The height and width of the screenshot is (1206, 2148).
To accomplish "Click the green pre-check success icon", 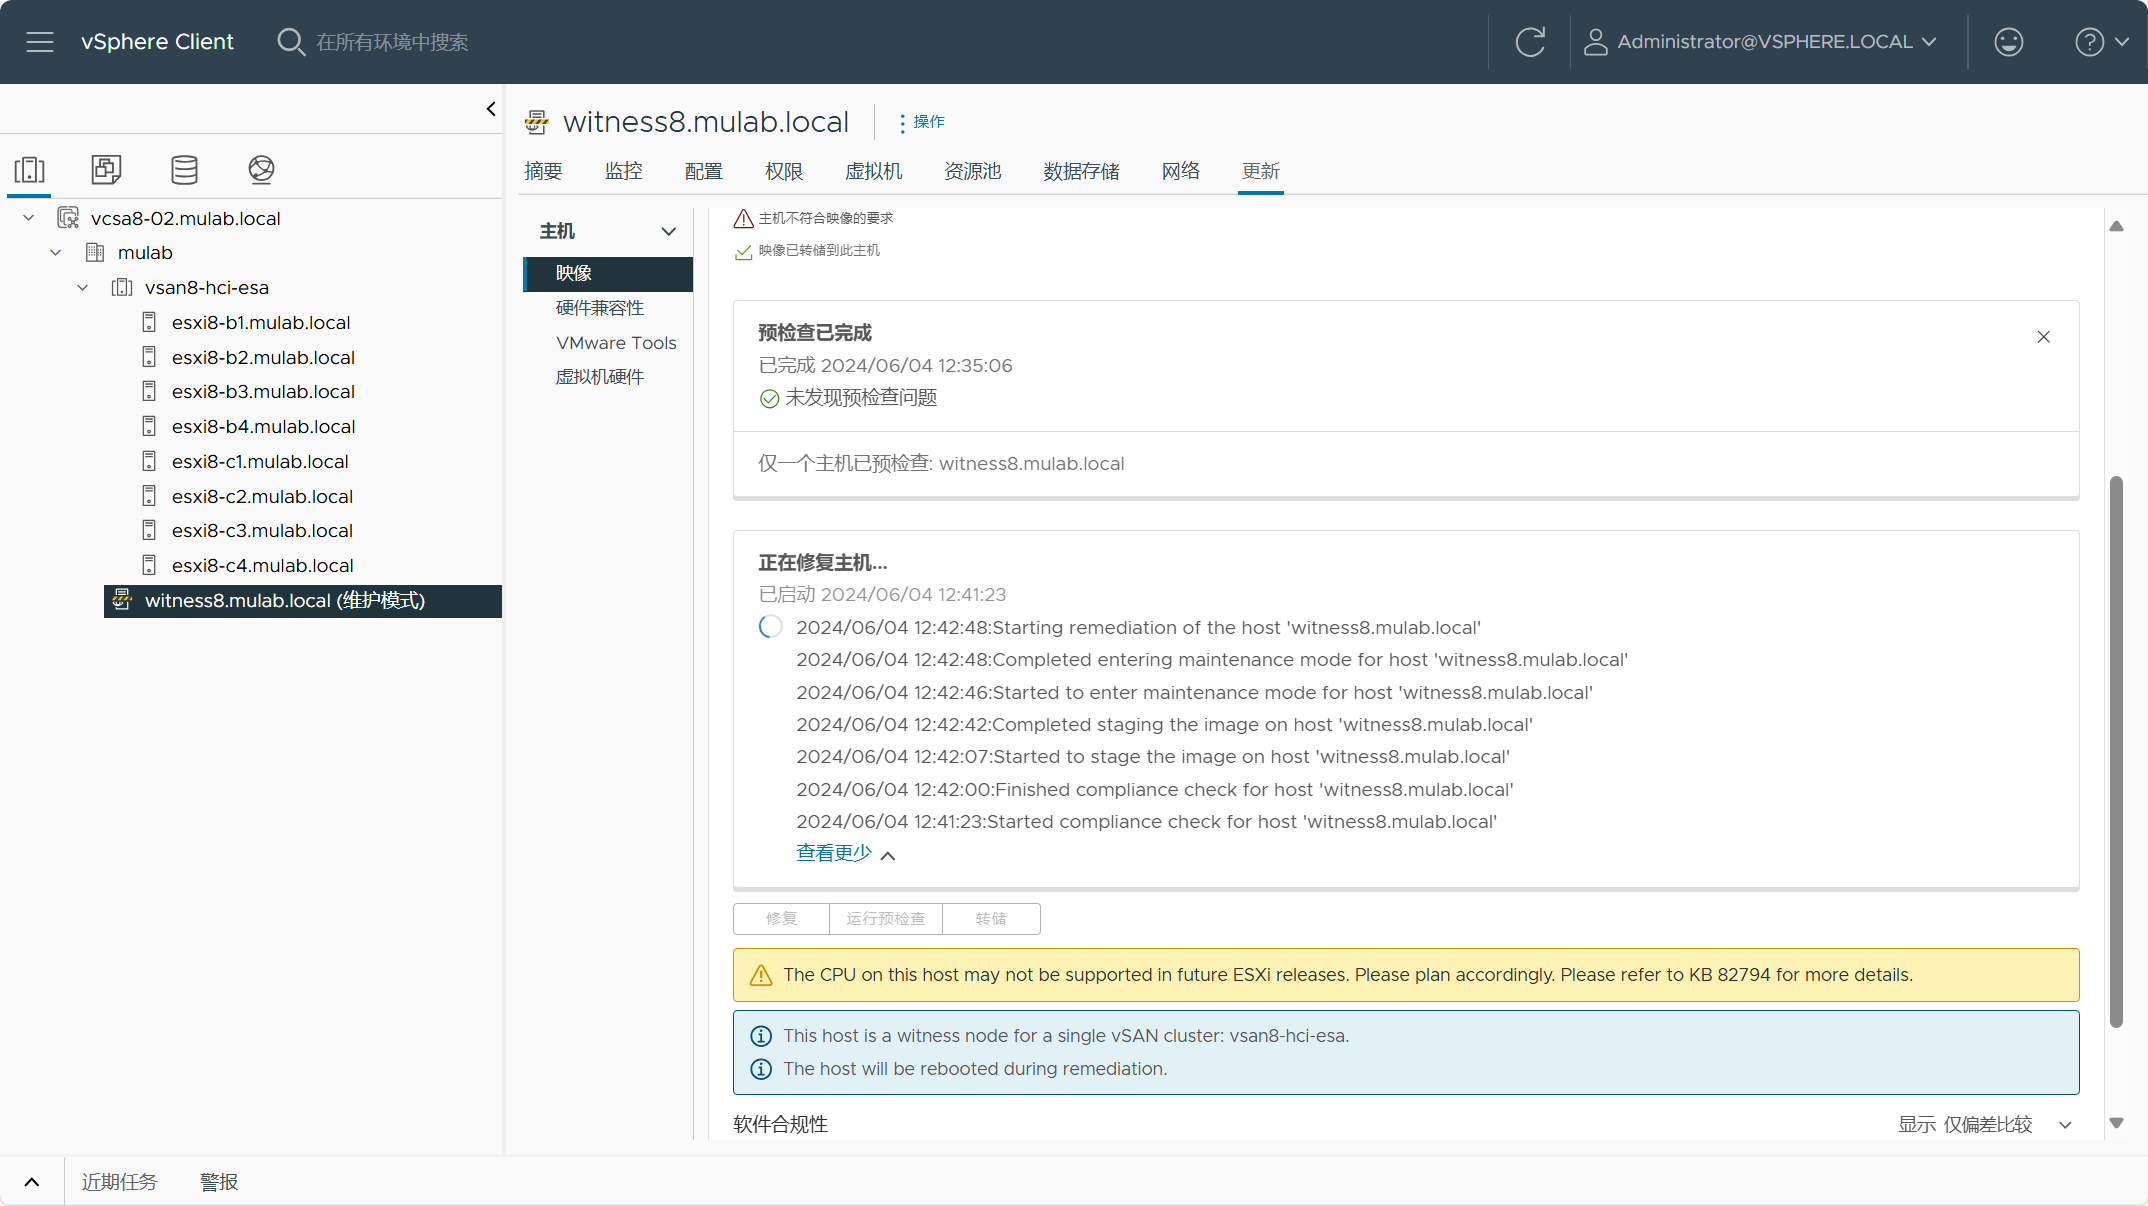I will point(769,399).
